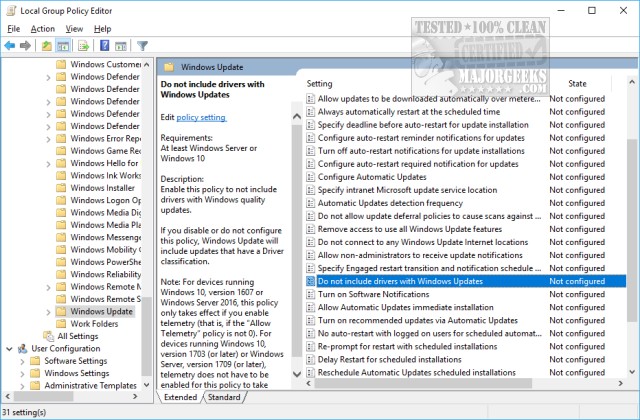Screen dimensions: 640x420
Task: Select 'Do not include drivers with Windows Updates'
Action: click(x=466, y=281)
